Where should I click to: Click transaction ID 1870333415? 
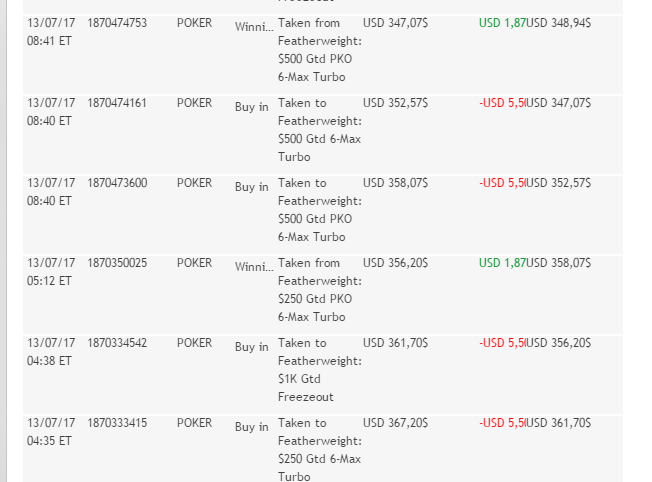[117, 423]
